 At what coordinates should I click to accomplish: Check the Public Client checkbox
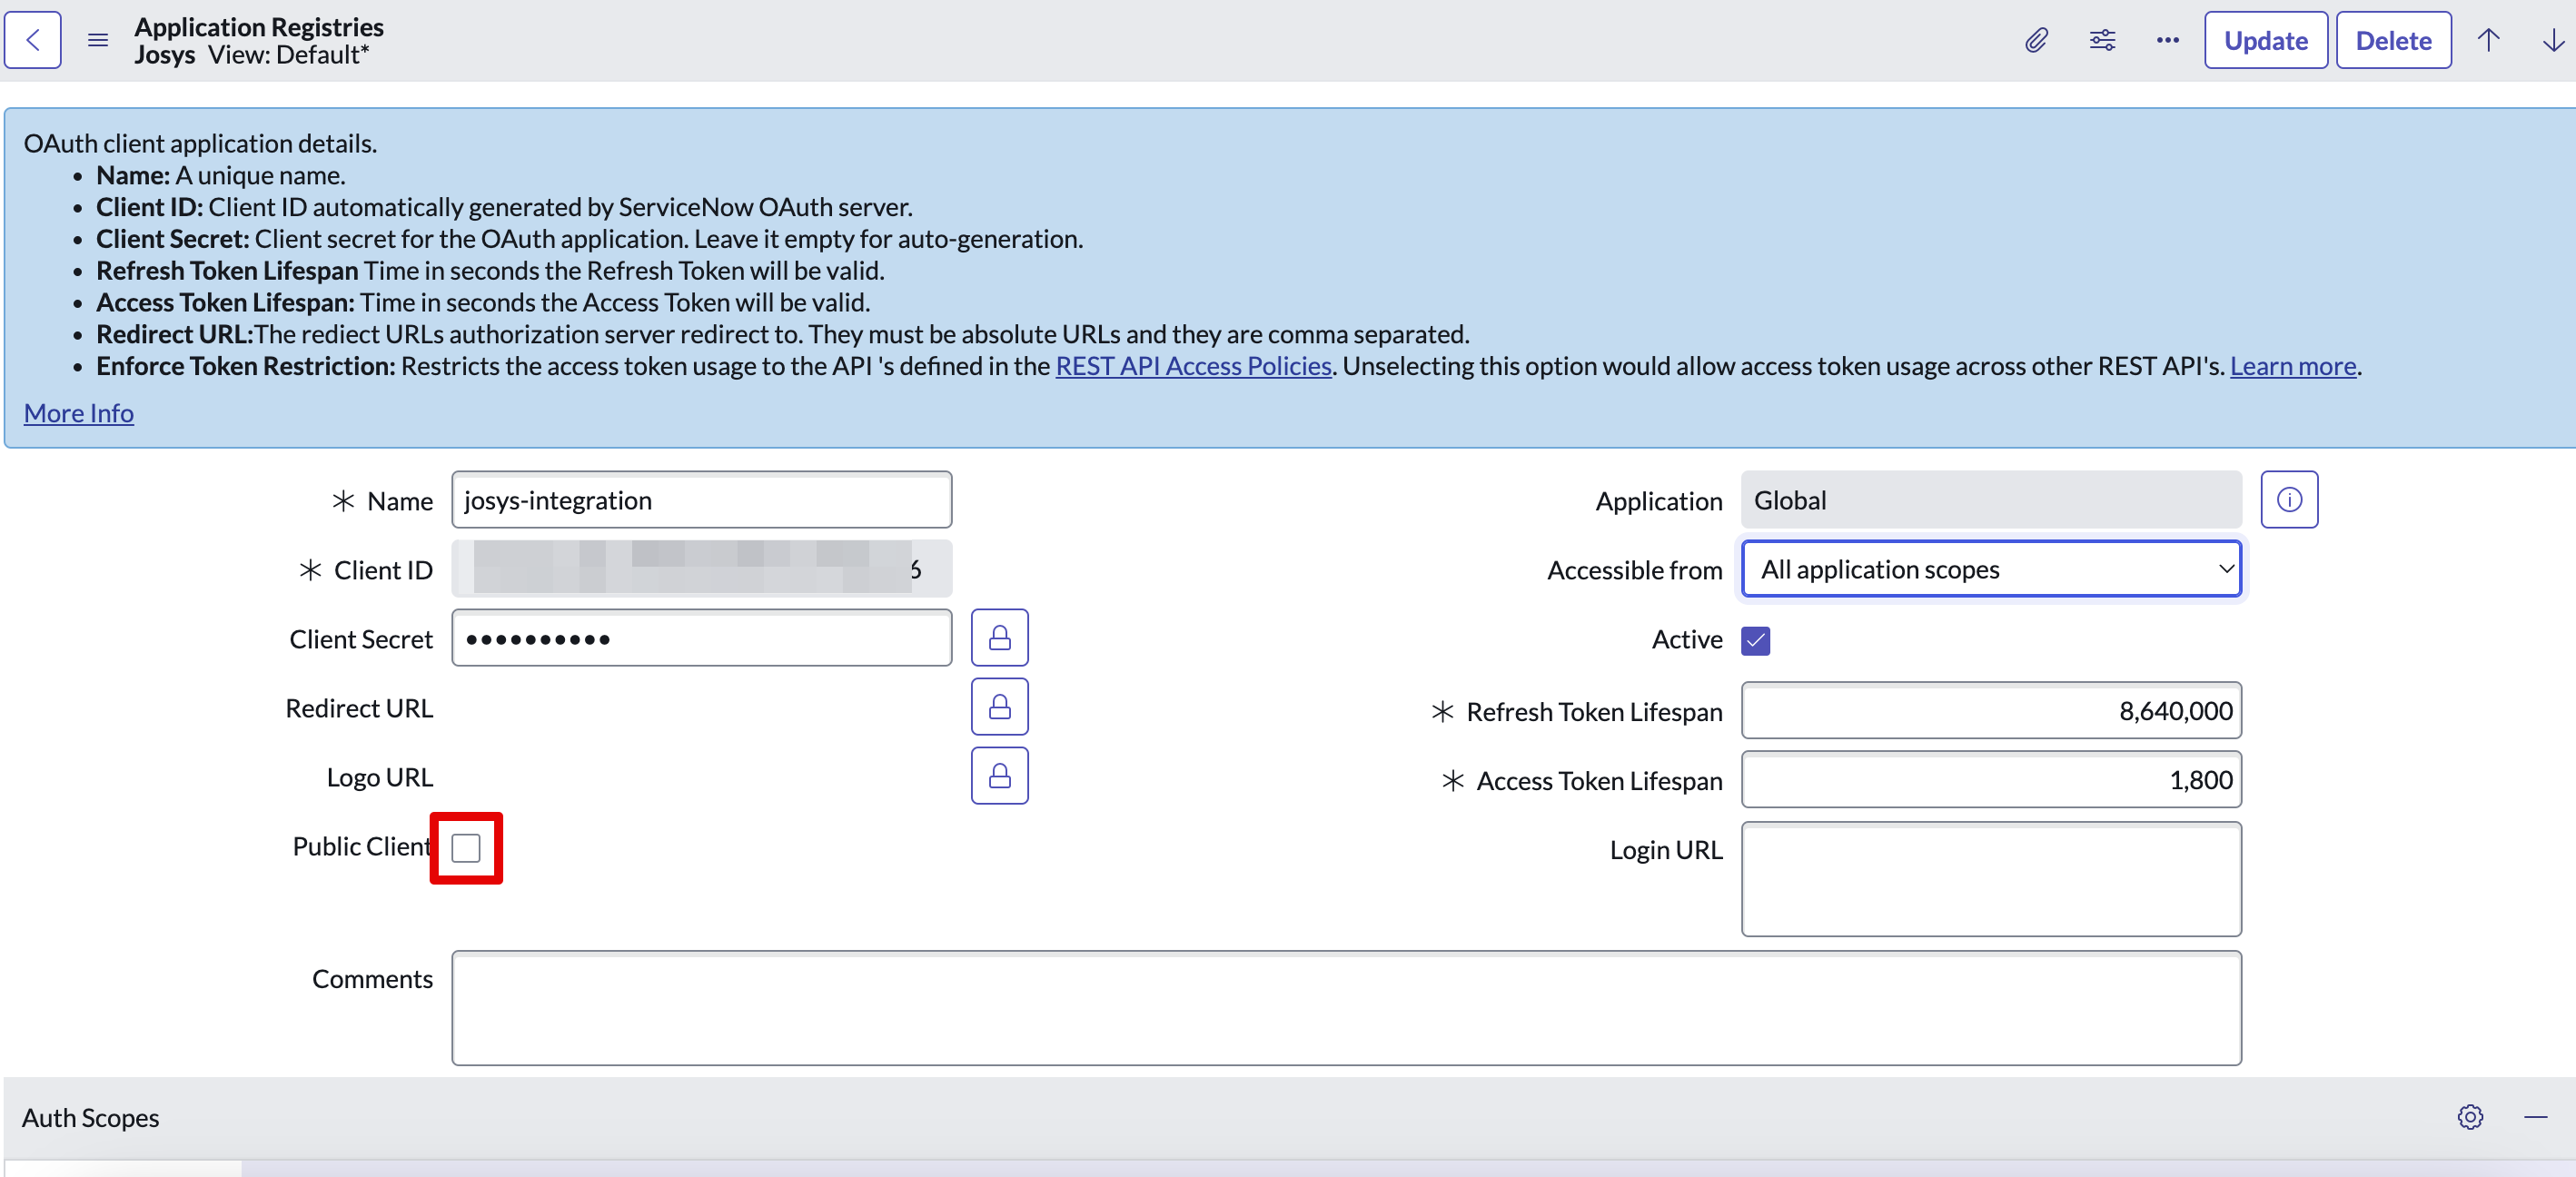(466, 848)
